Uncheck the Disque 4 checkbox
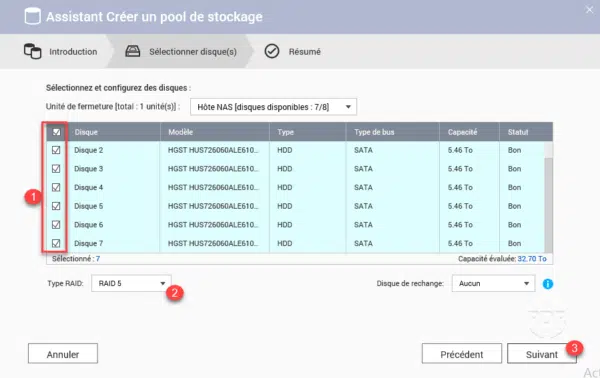The width and height of the screenshot is (600, 378). (56, 187)
